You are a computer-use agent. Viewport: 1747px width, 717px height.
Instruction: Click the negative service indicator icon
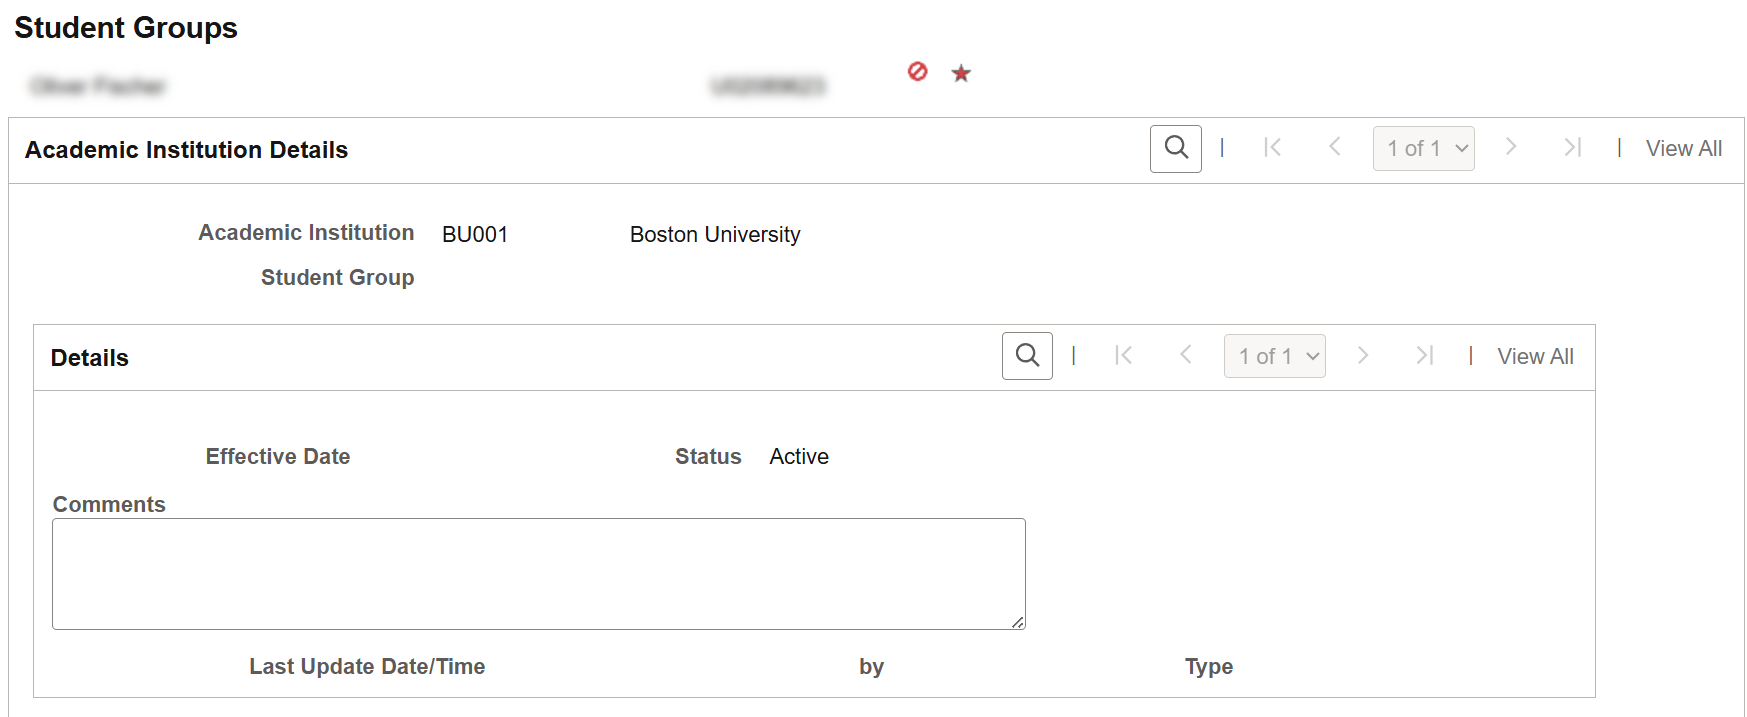pyautogui.click(x=917, y=72)
